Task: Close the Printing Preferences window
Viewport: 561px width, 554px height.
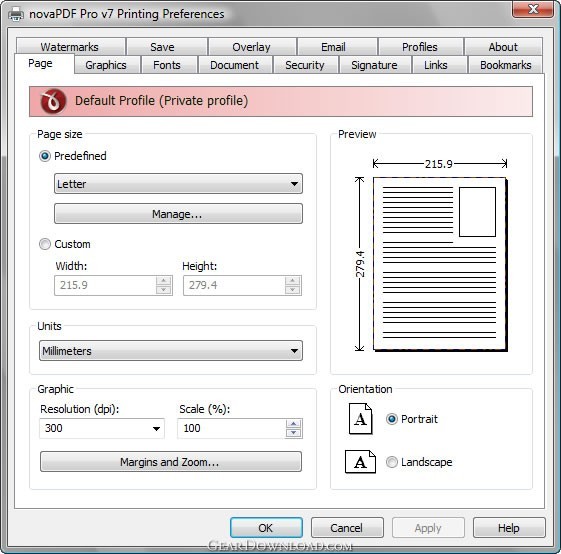Action: pyautogui.click(x=533, y=9)
